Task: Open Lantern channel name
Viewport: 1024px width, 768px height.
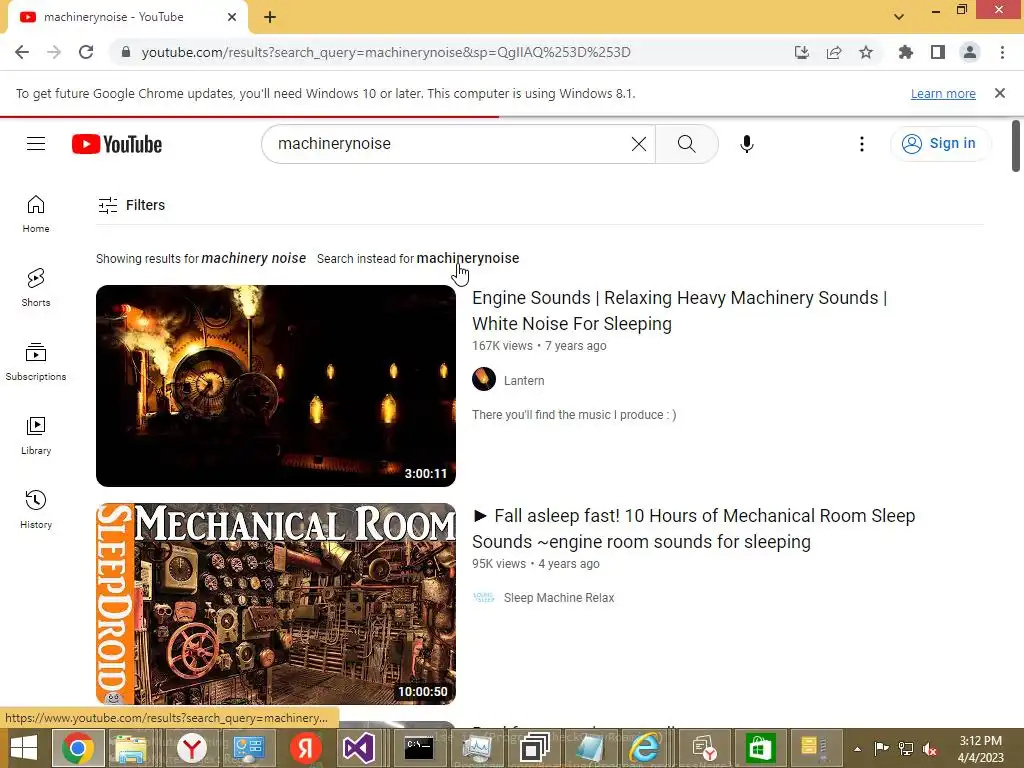Action: click(x=524, y=380)
